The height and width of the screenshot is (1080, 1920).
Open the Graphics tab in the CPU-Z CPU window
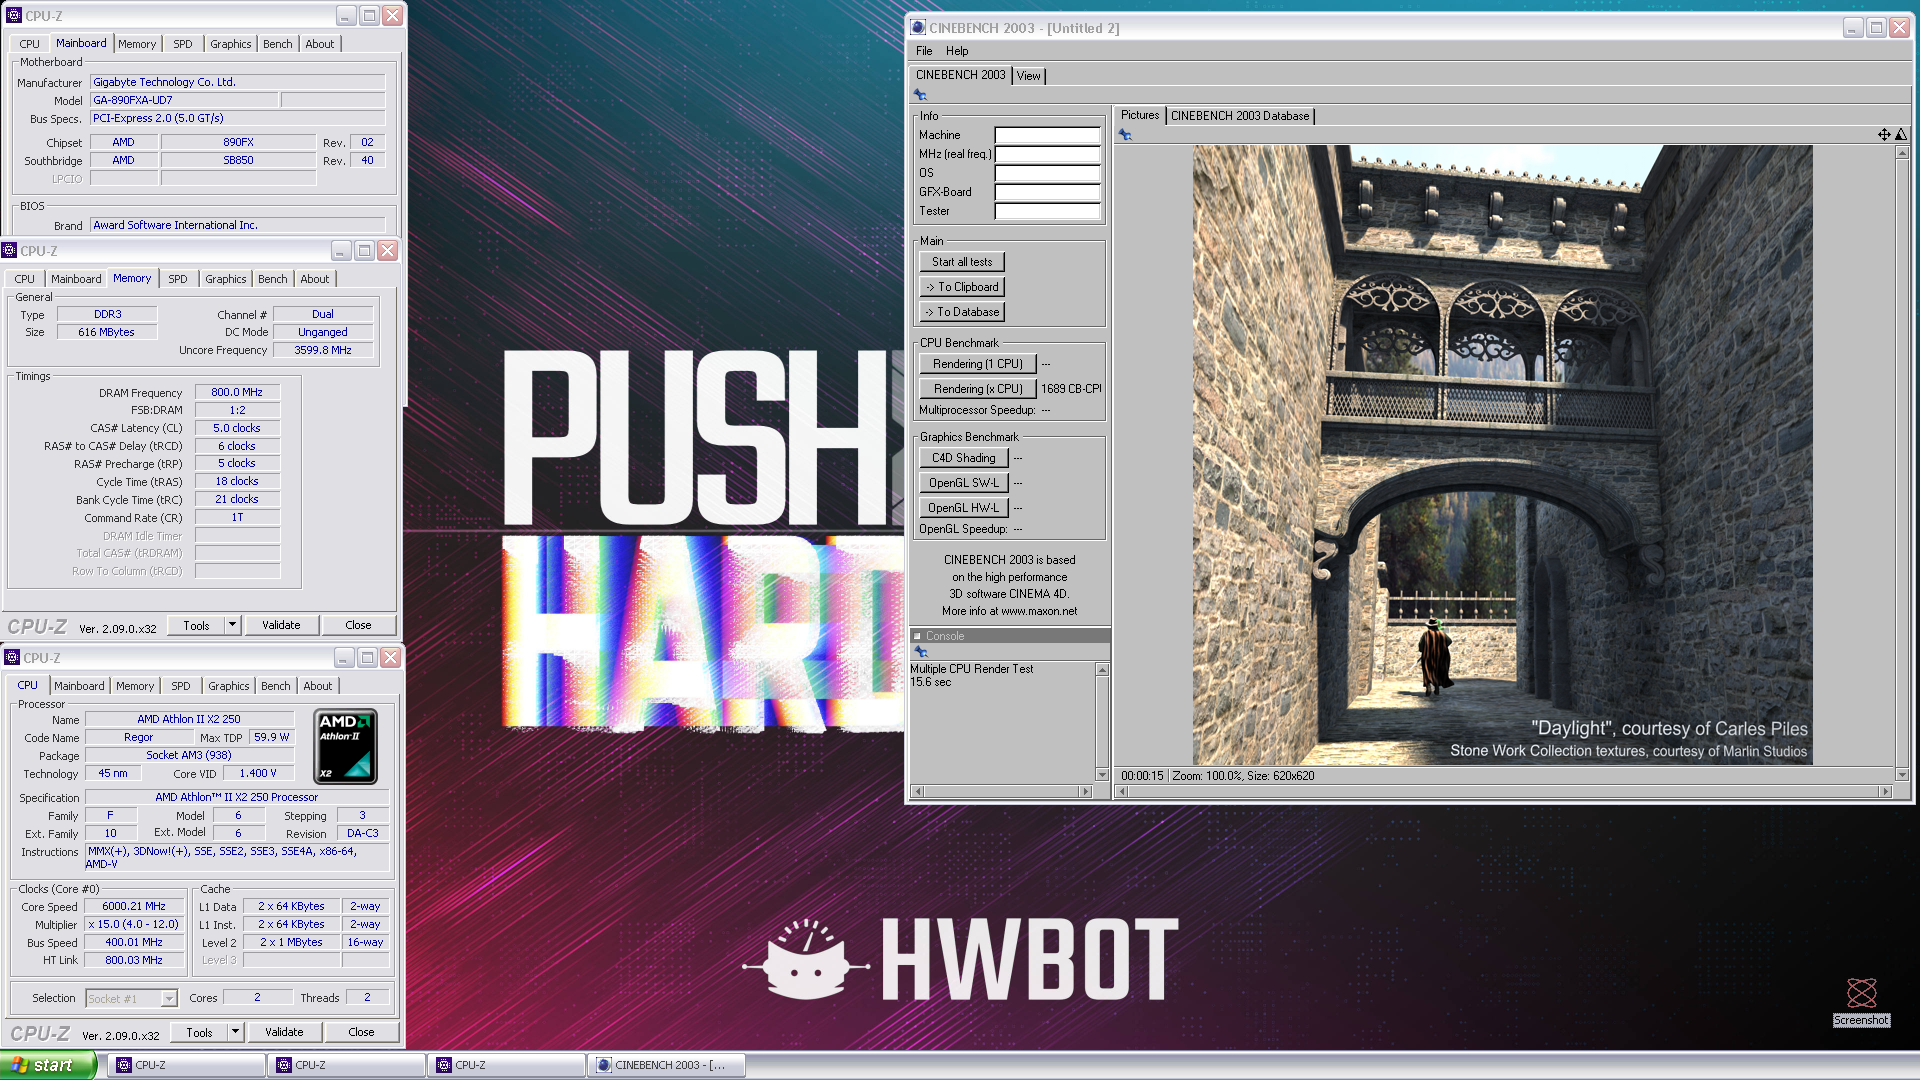click(229, 686)
